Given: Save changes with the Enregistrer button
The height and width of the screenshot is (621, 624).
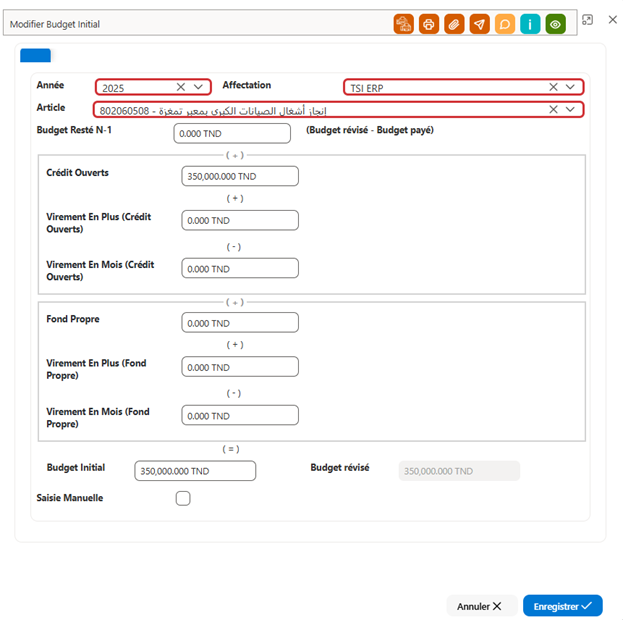Looking at the screenshot, I should (x=563, y=606).
